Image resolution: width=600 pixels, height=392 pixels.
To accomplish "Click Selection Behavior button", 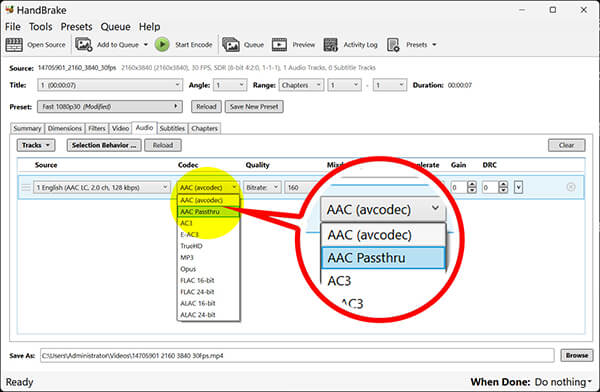I will point(104,145).
